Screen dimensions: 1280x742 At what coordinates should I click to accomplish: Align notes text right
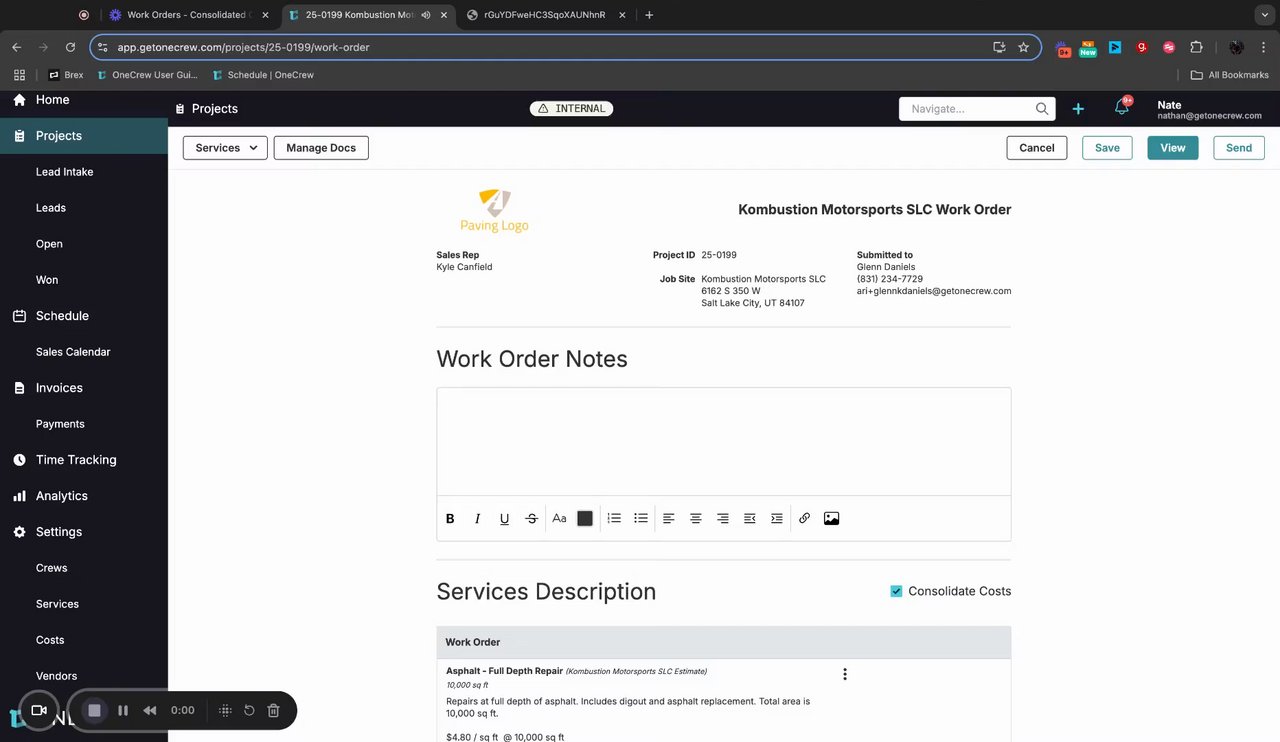pyautogui.click(x=723, y=518)
